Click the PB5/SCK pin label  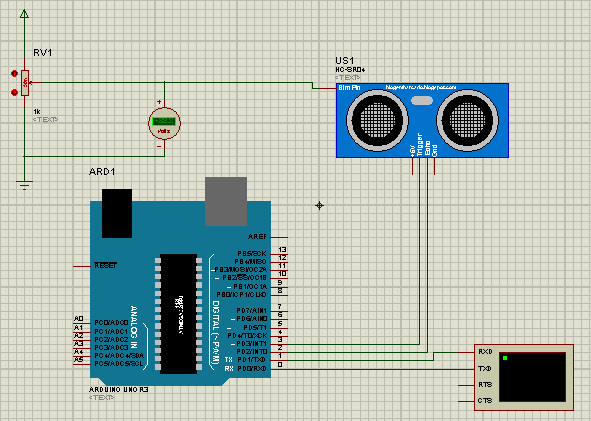click(252, 253)
